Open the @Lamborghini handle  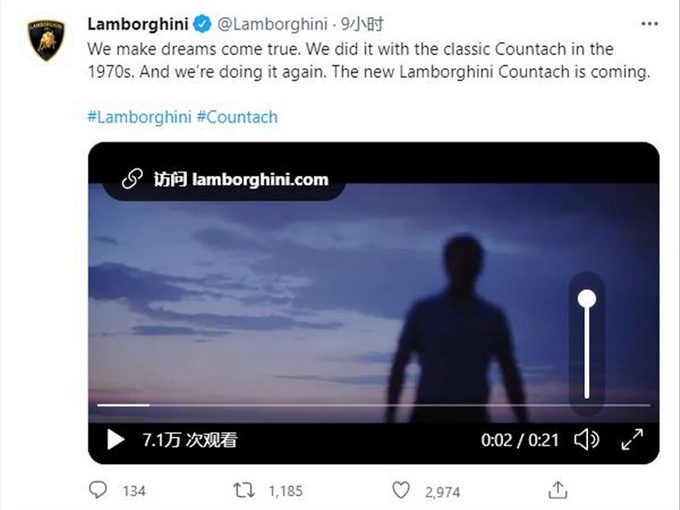(269, 23)
